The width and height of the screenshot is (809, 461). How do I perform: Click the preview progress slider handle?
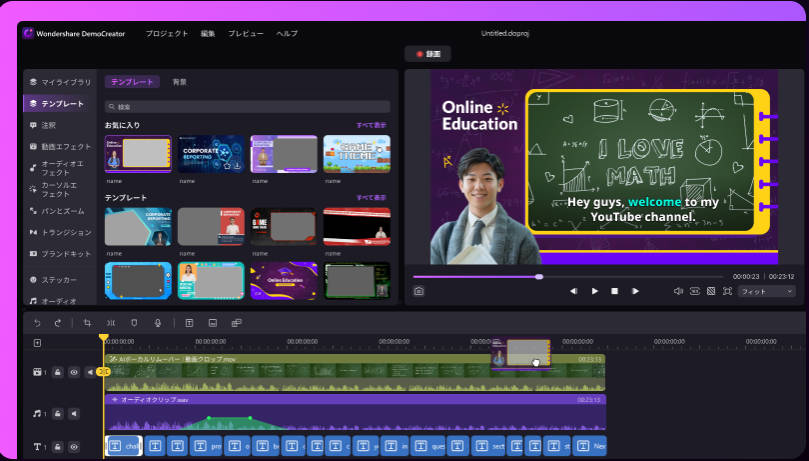pos(539,277)
